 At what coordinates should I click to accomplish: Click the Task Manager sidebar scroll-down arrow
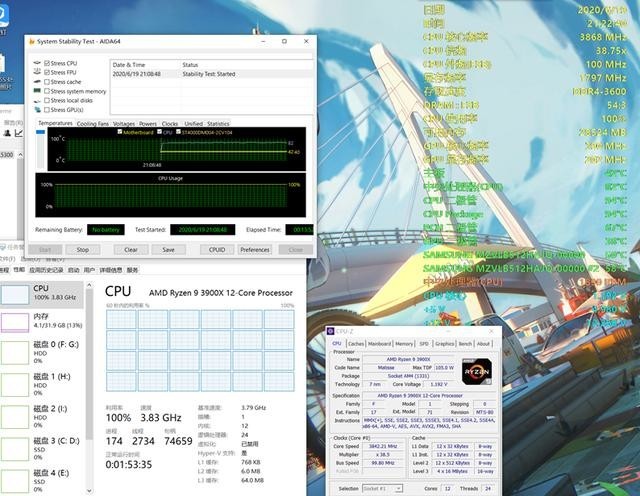(89, 491)
